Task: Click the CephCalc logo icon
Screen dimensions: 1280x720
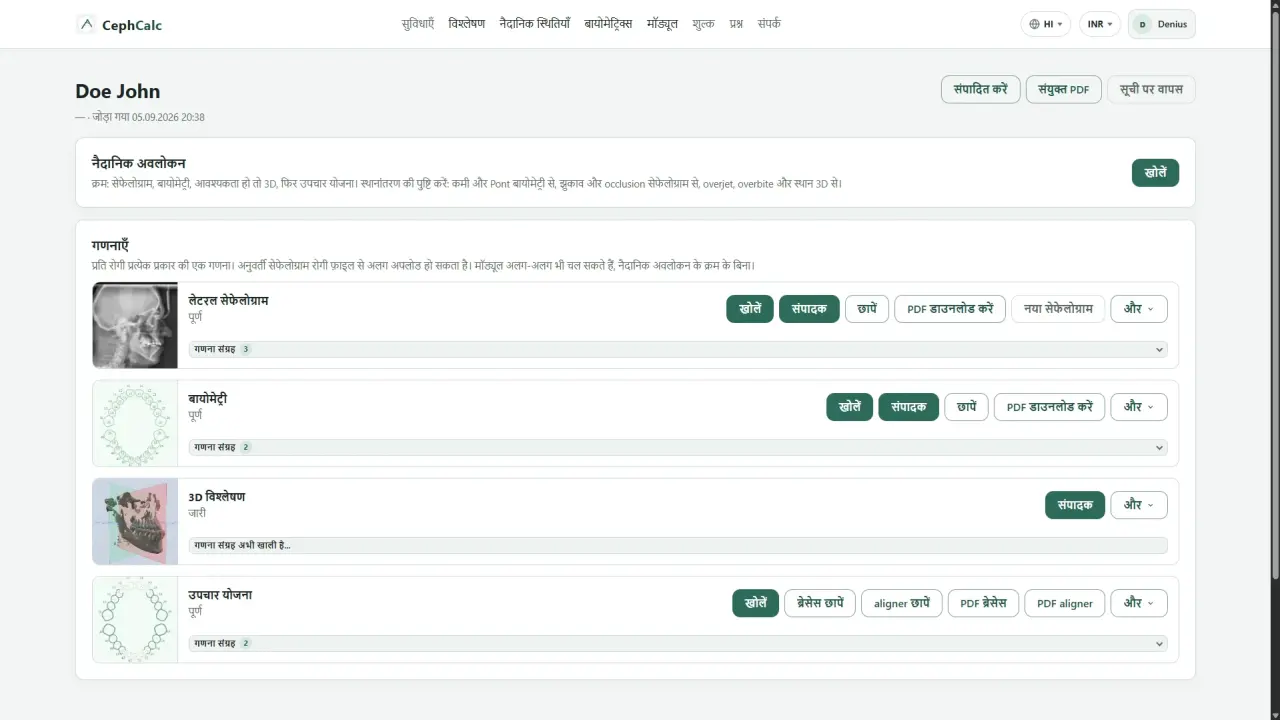Action: point(86,24)
